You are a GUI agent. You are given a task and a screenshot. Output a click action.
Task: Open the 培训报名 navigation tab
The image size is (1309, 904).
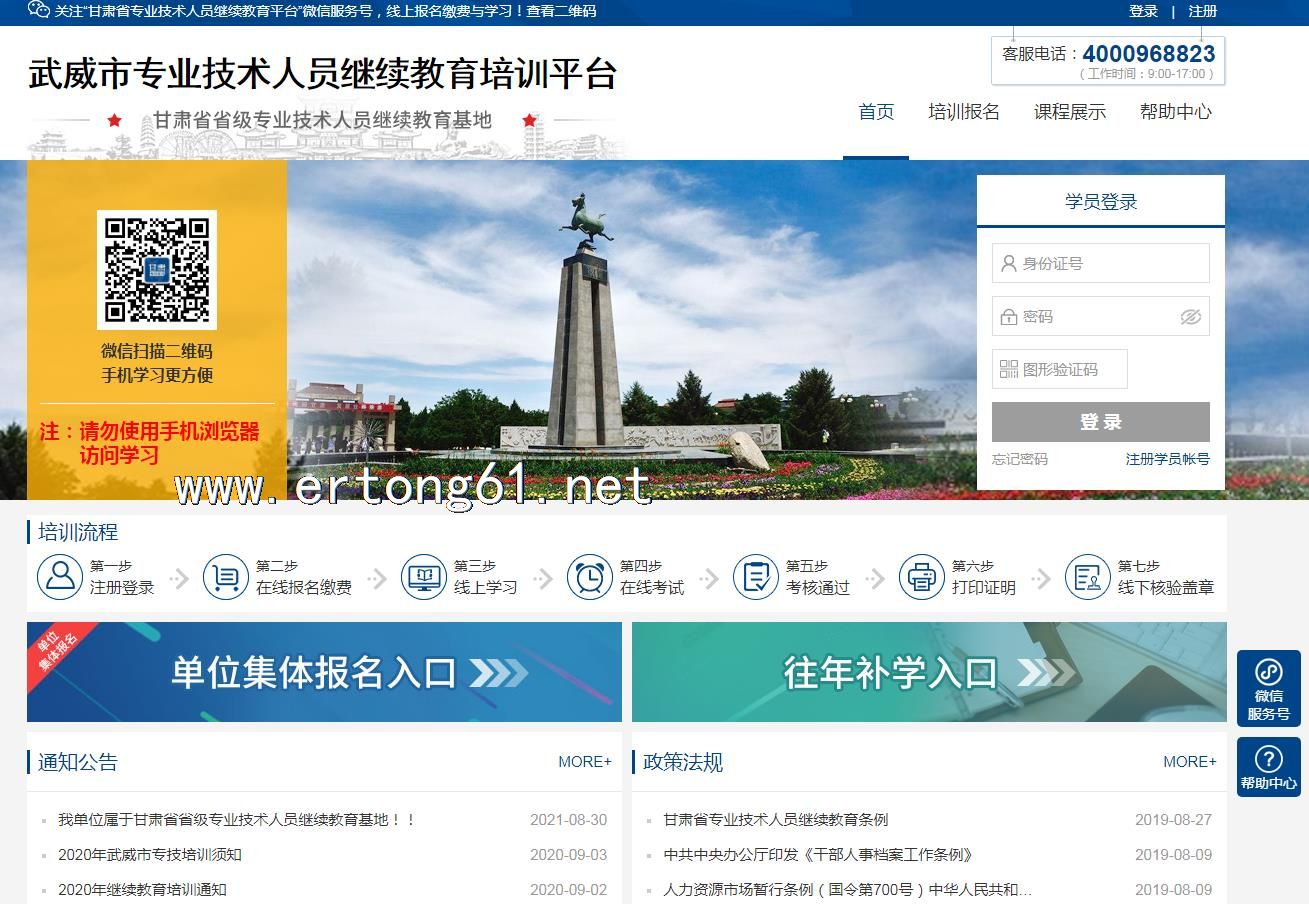pyautogui.click(x=963, y=112)
